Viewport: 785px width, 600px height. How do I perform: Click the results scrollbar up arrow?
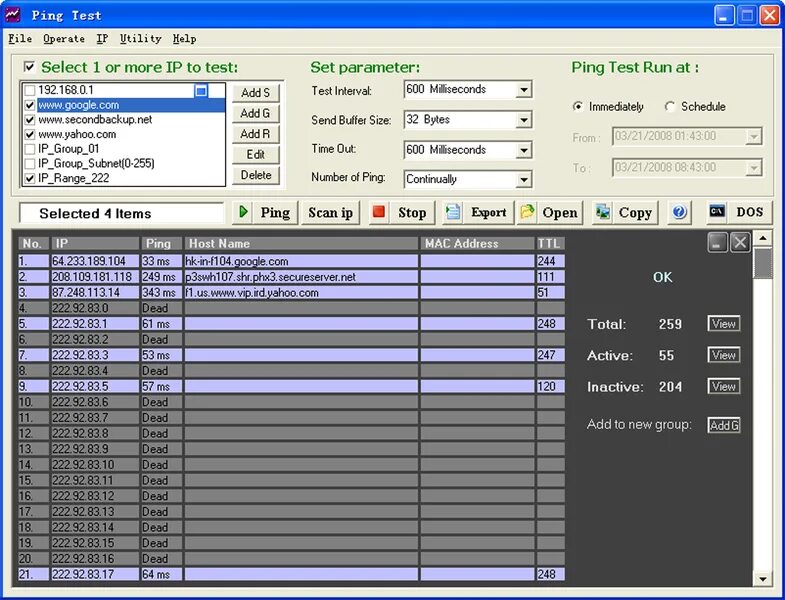click(x=762, y=238)
